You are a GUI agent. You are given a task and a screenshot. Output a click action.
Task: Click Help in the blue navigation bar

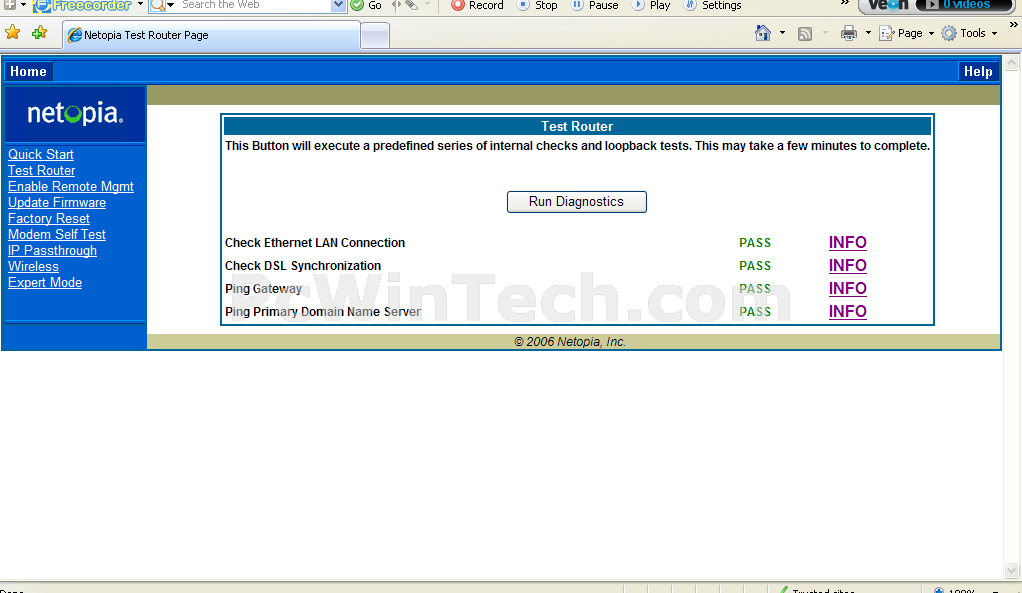(978, 72)
